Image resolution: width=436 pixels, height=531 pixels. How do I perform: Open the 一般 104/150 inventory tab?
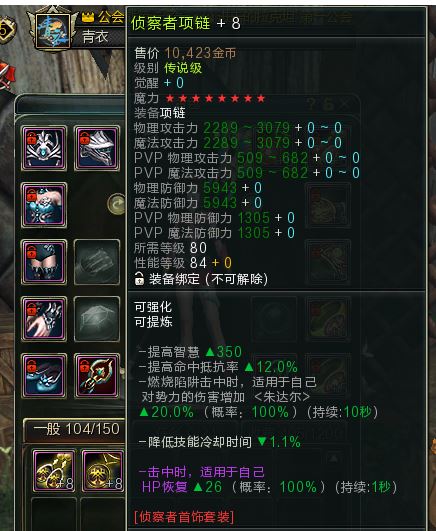(75, 429)
